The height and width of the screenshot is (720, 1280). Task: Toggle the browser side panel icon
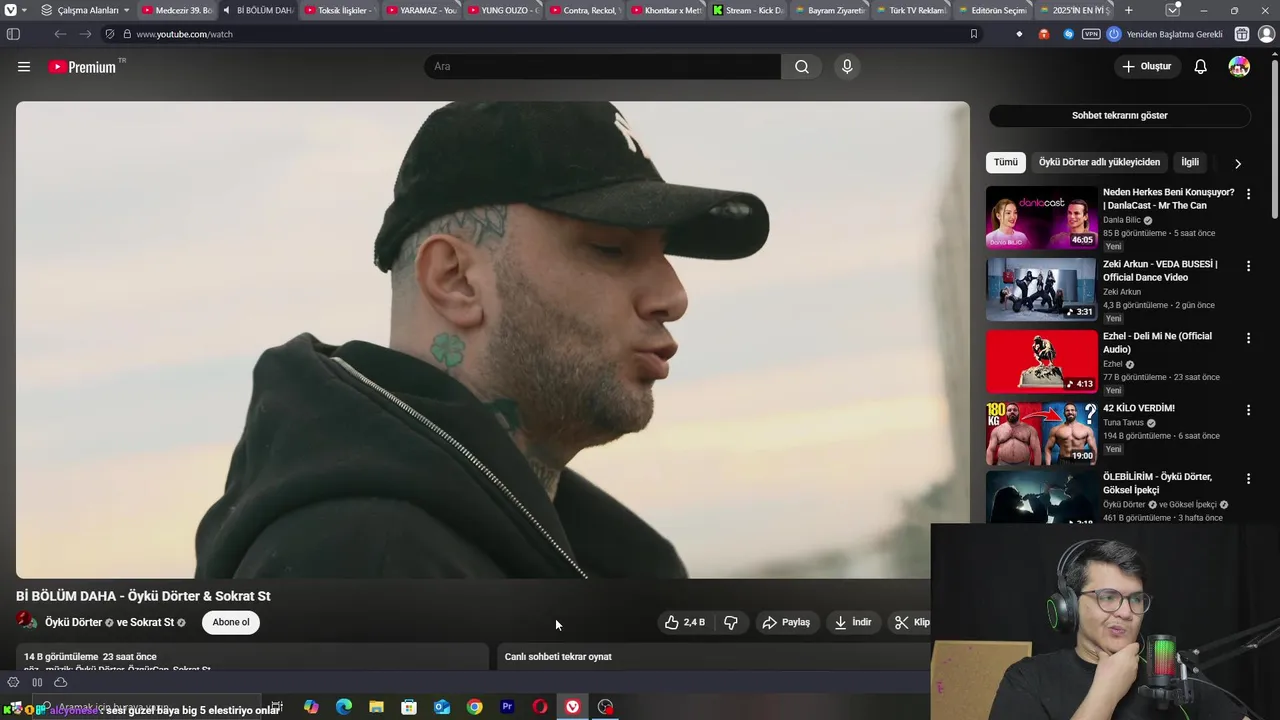coord(13,34)
